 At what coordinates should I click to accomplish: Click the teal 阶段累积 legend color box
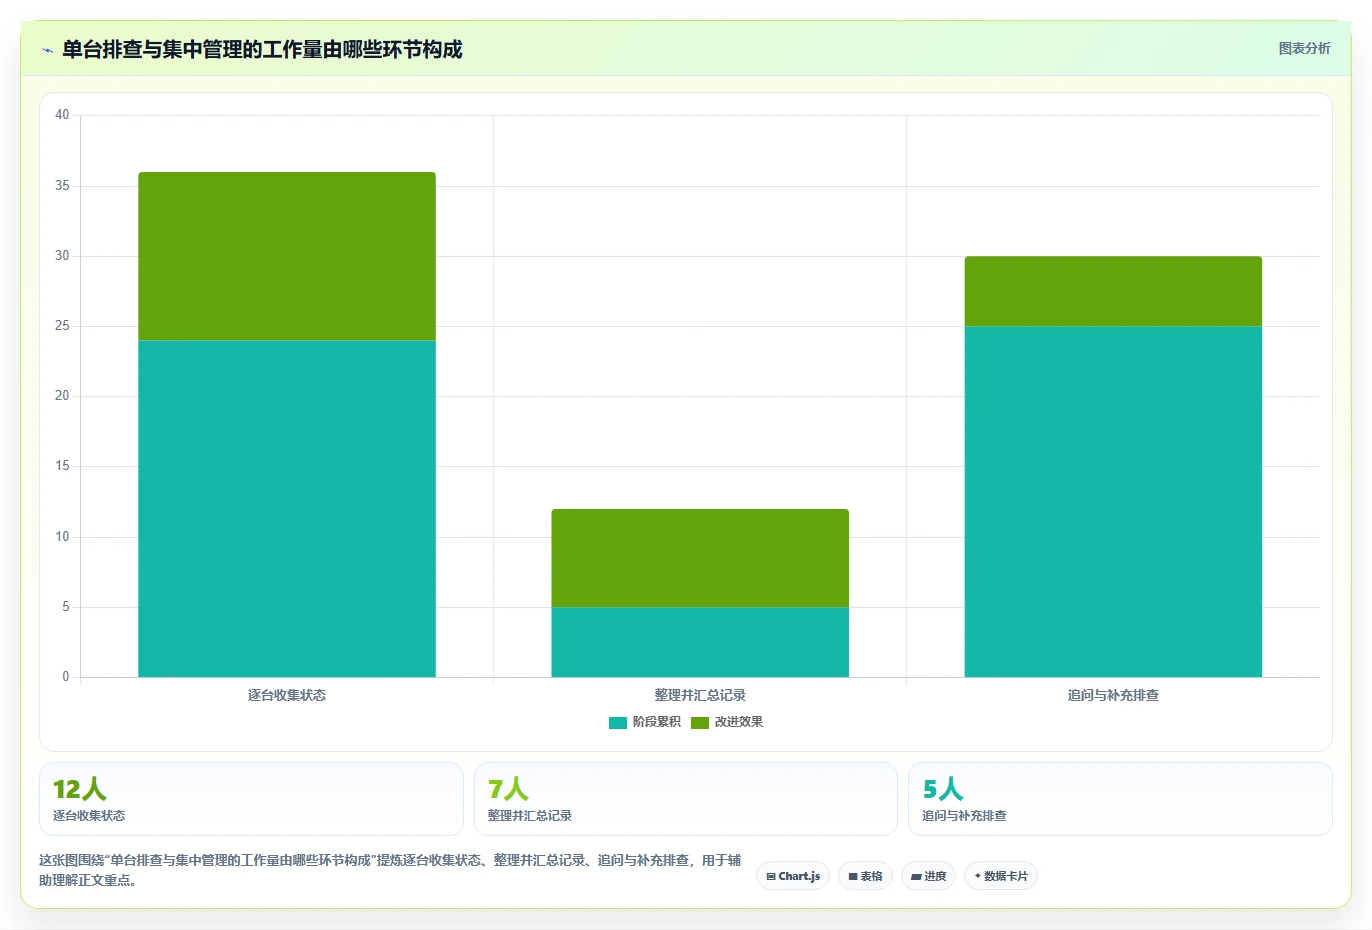click(618, 723)
